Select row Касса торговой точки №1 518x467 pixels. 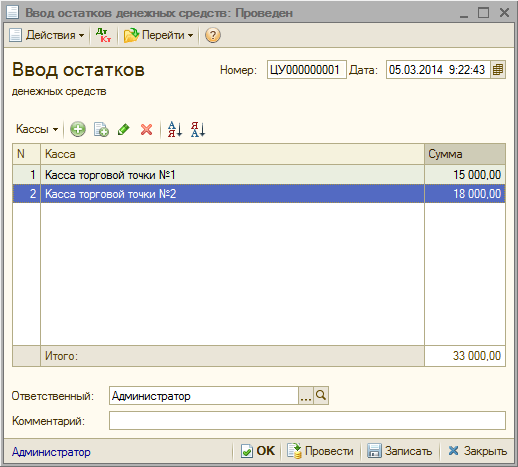tap(259, 174)
